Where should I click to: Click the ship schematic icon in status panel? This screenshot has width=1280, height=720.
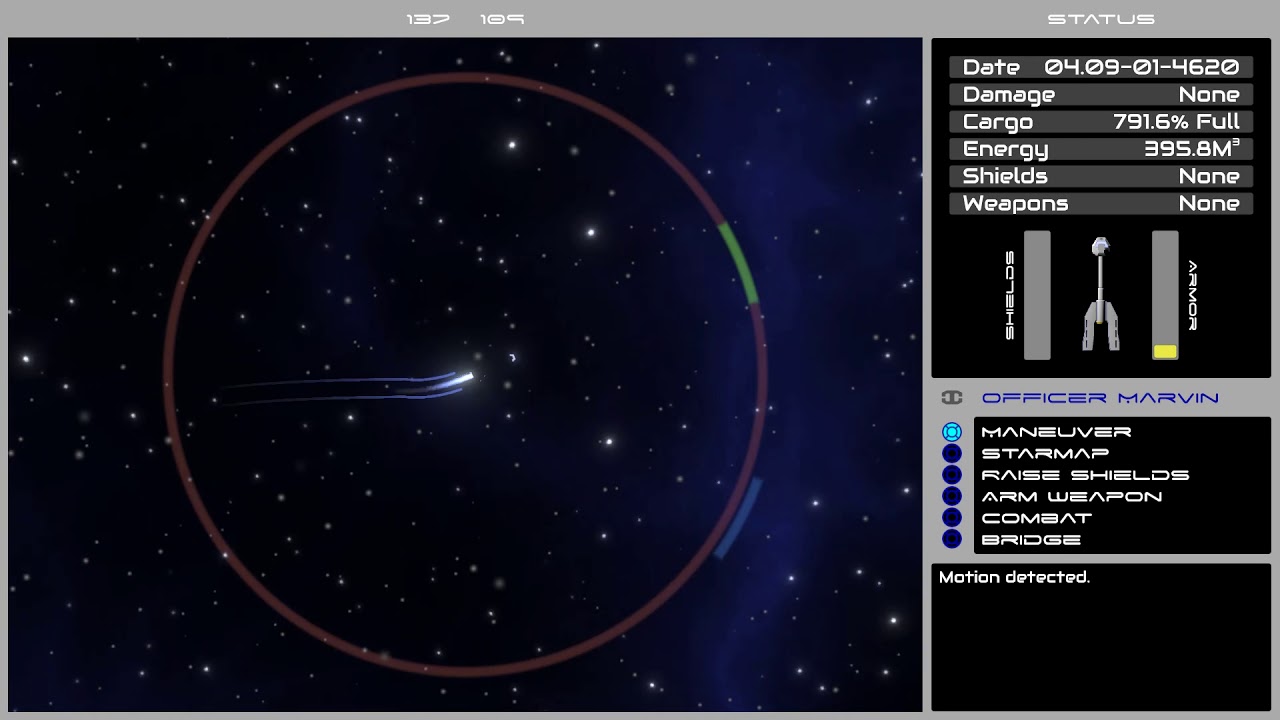pyautogui.click(x=1100, y=294)
